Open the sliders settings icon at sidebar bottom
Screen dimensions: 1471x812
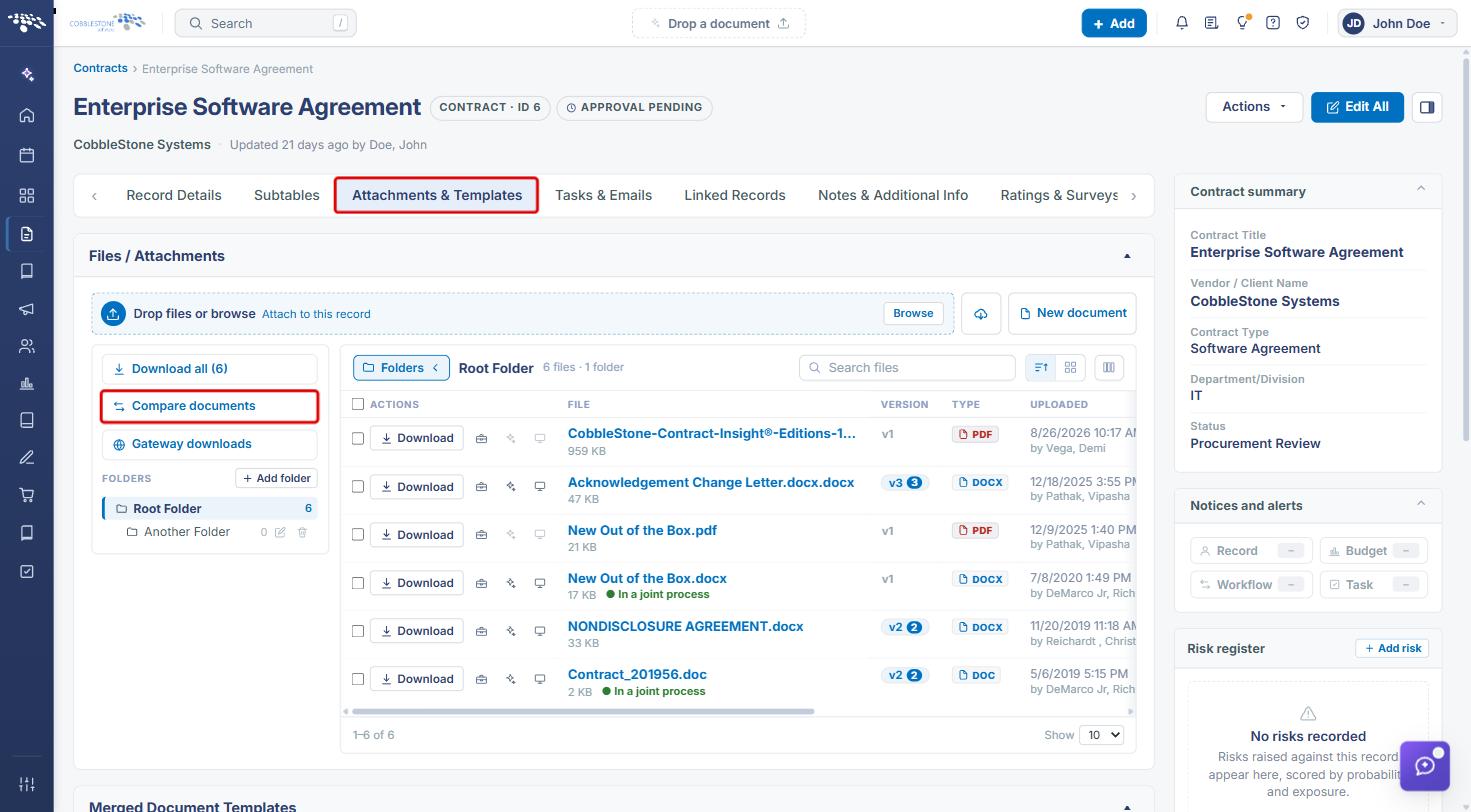coord(27,784)
